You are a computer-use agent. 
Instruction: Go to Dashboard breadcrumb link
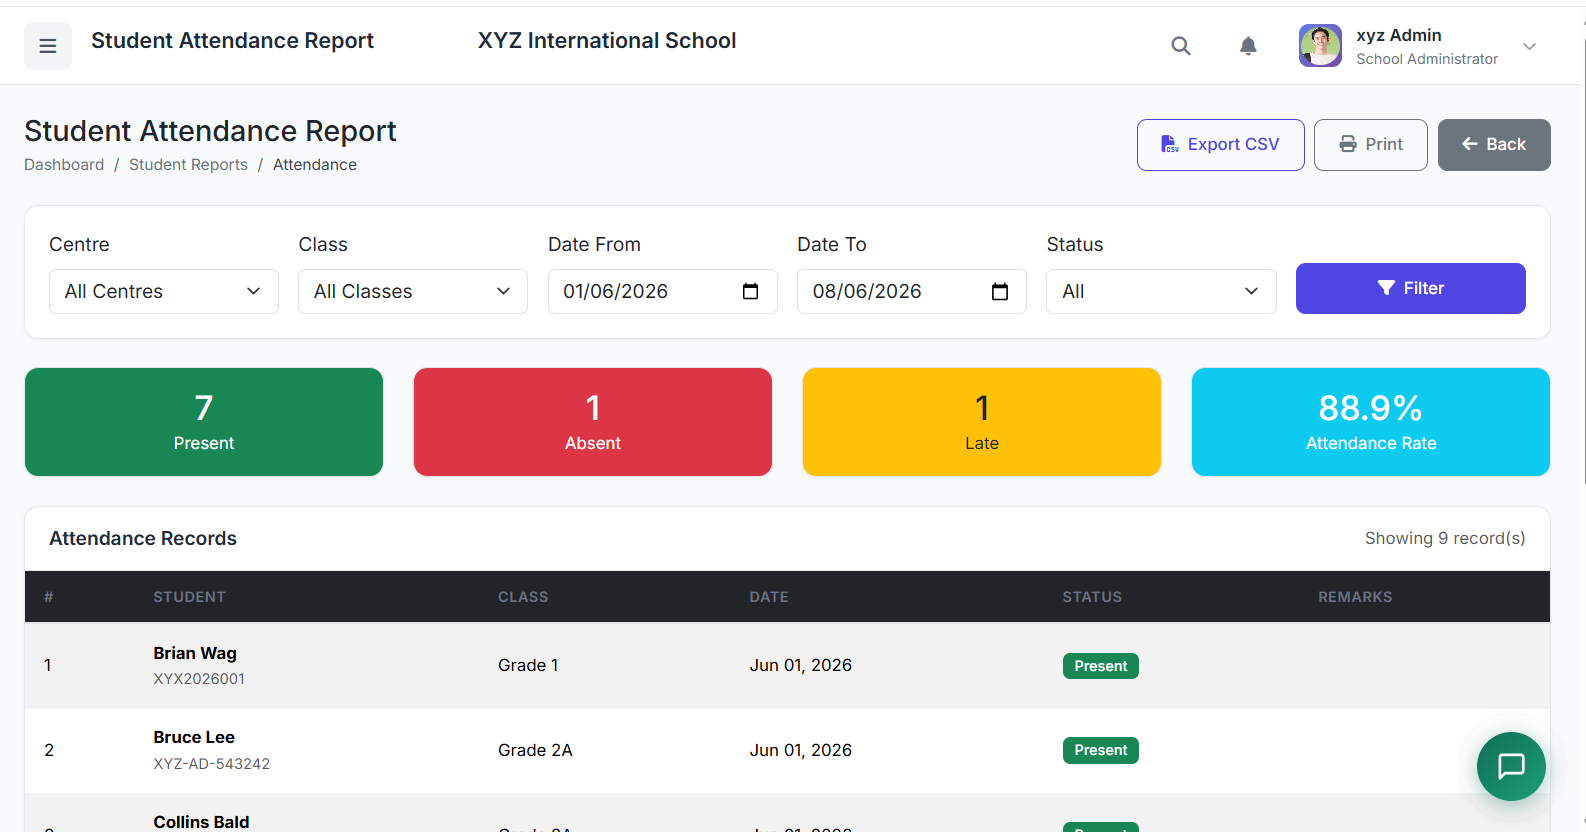64,165
